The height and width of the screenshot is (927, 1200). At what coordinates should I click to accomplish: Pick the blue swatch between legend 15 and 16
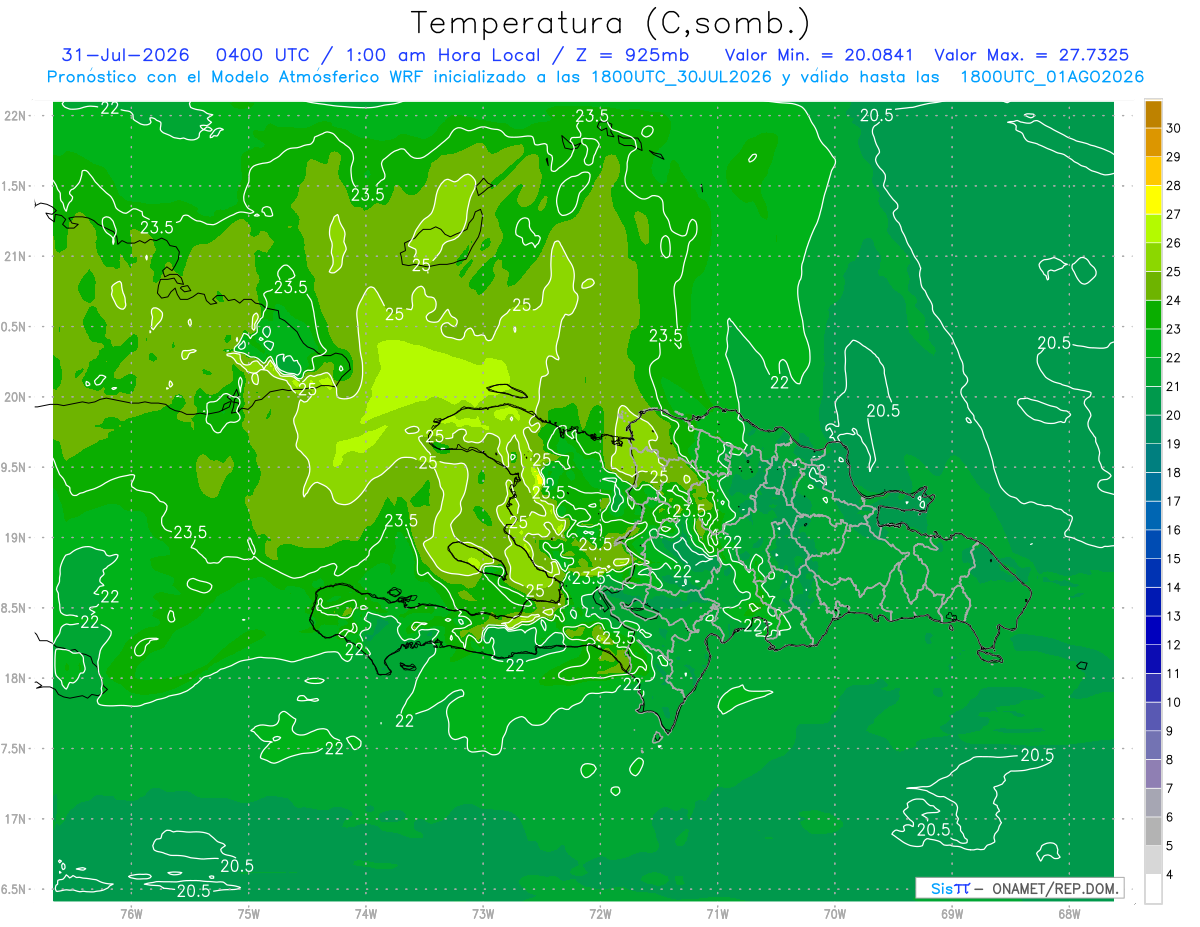(1153, 544)
